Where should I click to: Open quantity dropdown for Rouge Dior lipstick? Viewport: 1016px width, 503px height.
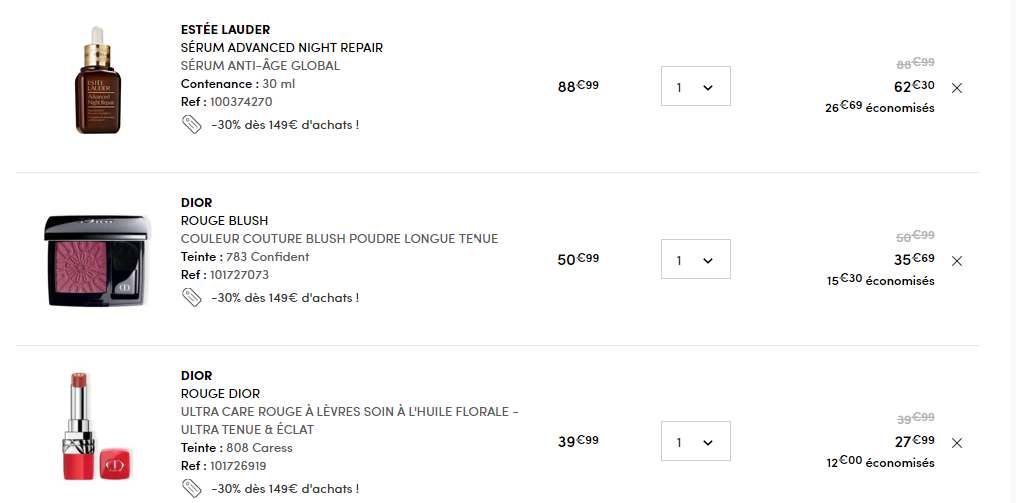pyautogui.click(x=695, y=442)
